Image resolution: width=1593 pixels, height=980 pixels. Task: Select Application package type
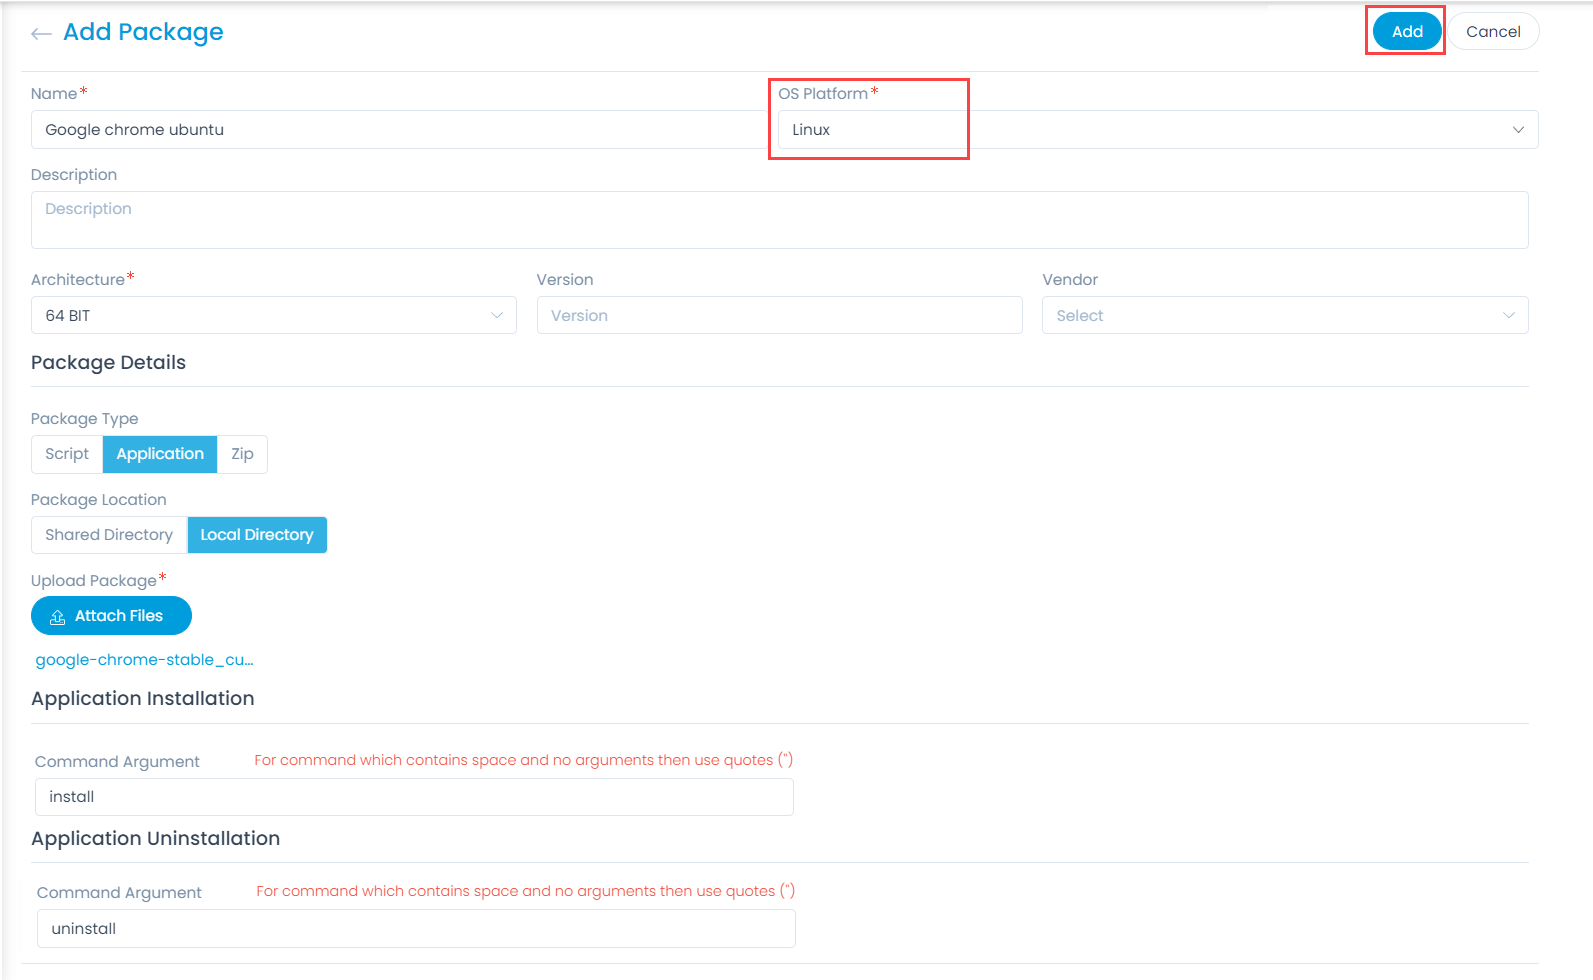160,454
